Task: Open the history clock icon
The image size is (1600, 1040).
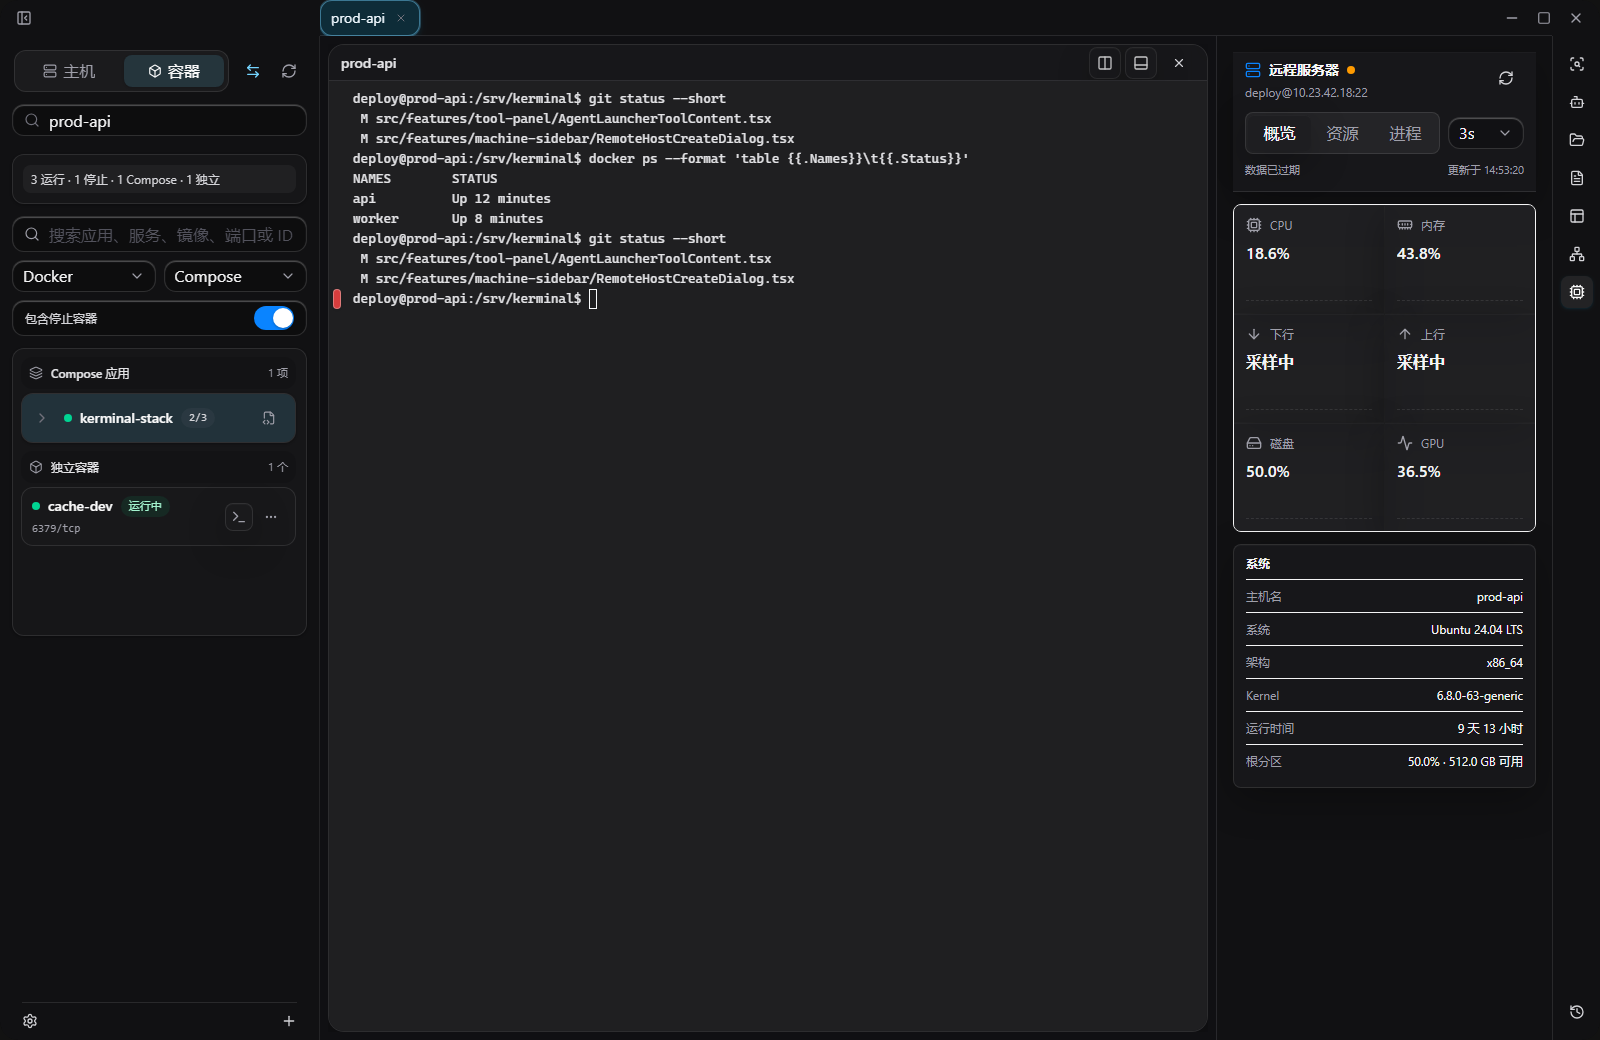Action: point(1577,1012)
